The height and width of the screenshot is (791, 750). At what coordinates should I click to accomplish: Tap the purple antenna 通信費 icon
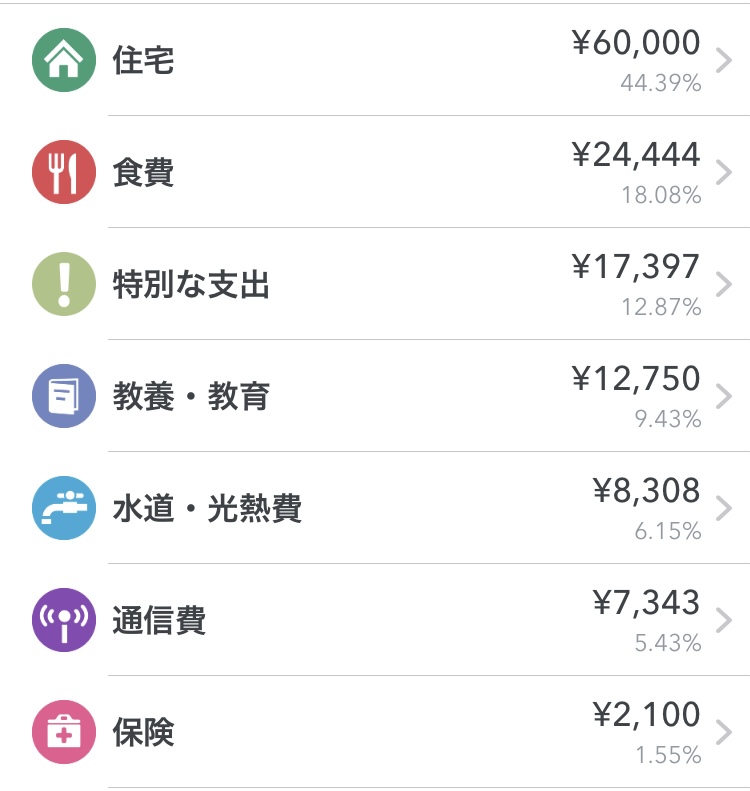coord(64,620)
